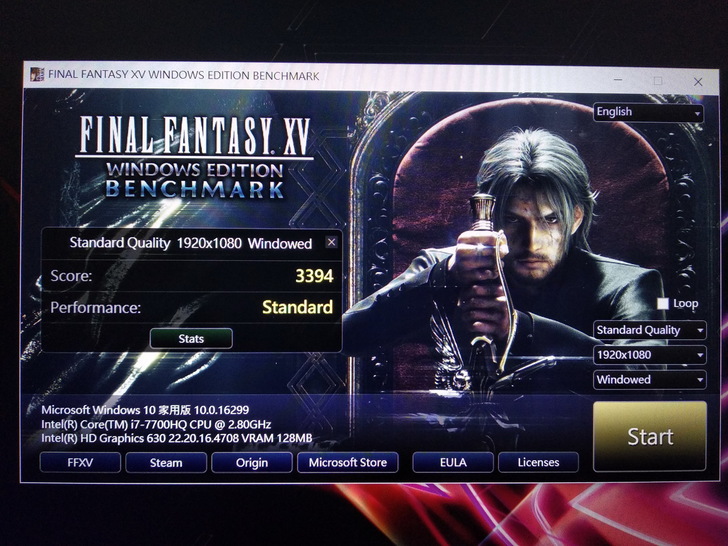Screen dimensions: 728x546
Task: Go to the Microsoft Store button
Action: click(348, 462)
